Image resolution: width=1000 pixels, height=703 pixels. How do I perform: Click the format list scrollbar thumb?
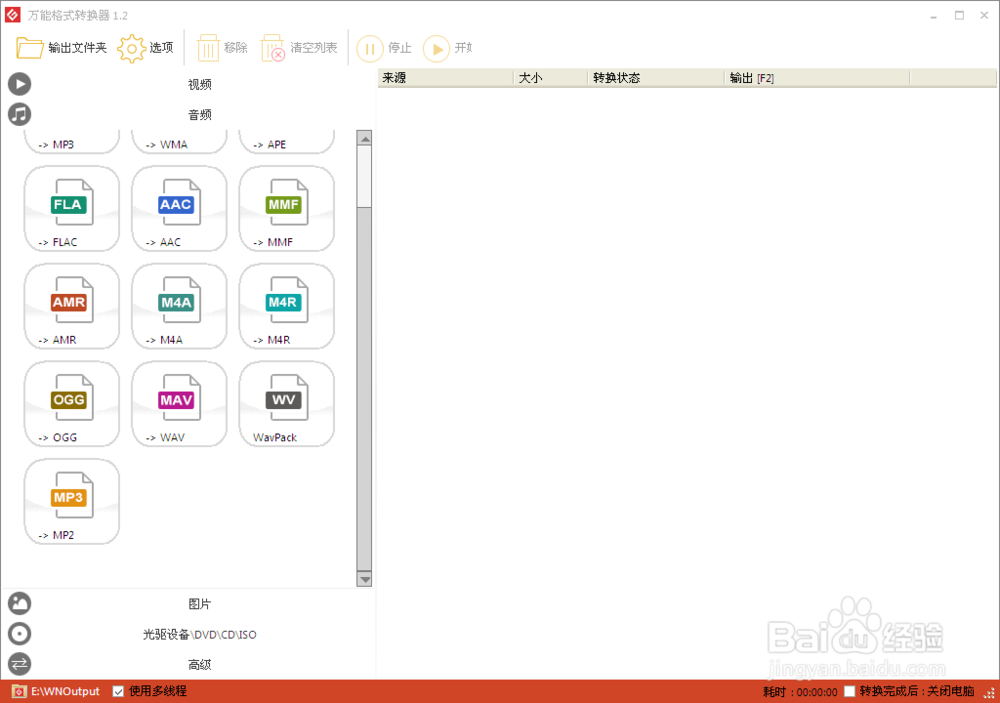click(x=364, y=177)
